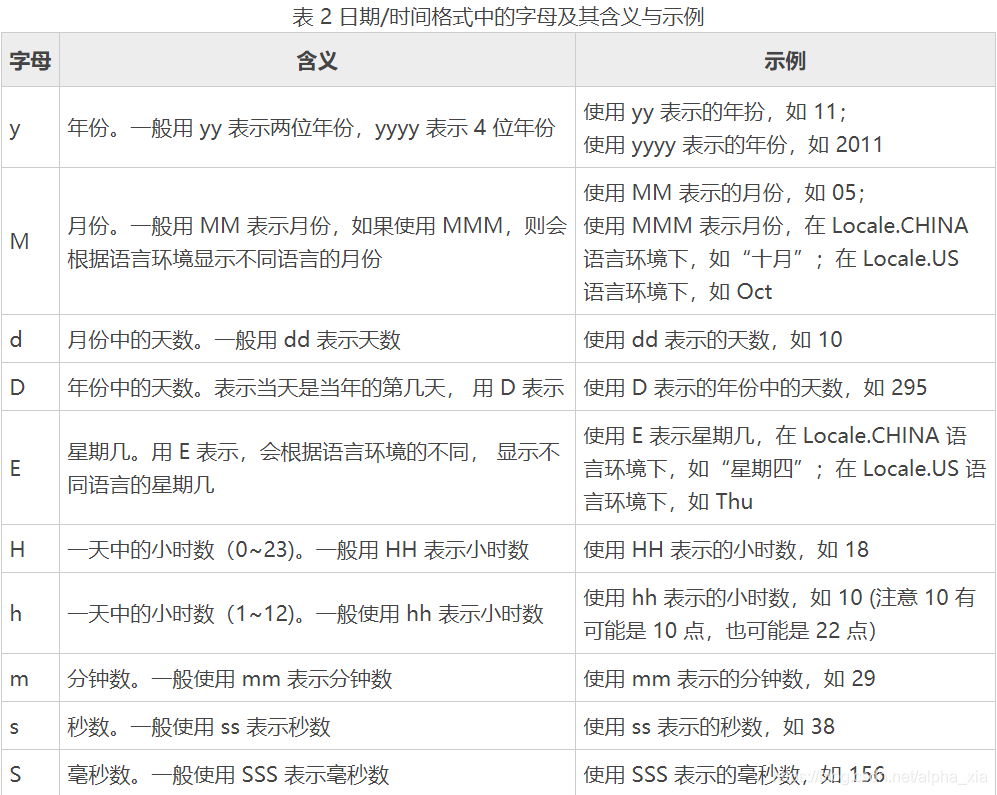The height and width of the screenshot is (795, 997).
Task: Click the table caption '表 2 日期/时间格式中的字母及其含义与示例'
Action: pyautogui.click(x=498, y=17)
